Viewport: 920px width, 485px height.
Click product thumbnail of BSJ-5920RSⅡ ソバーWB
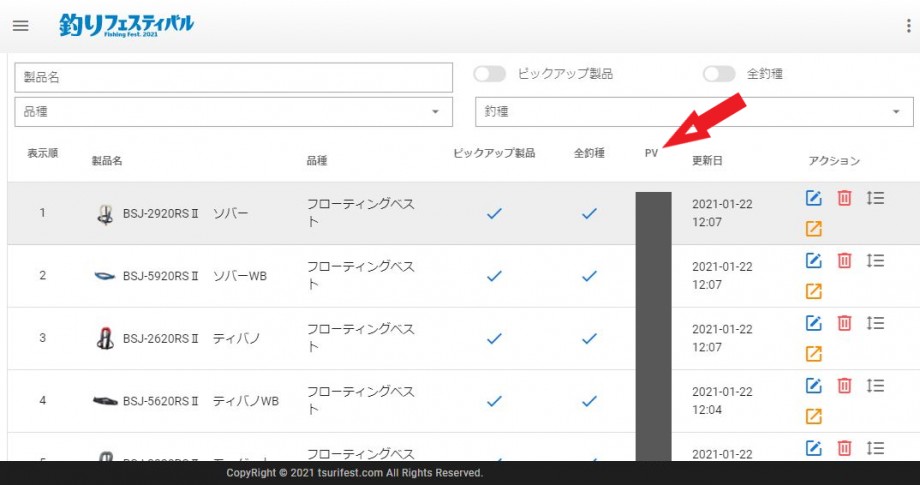(105, 276)
